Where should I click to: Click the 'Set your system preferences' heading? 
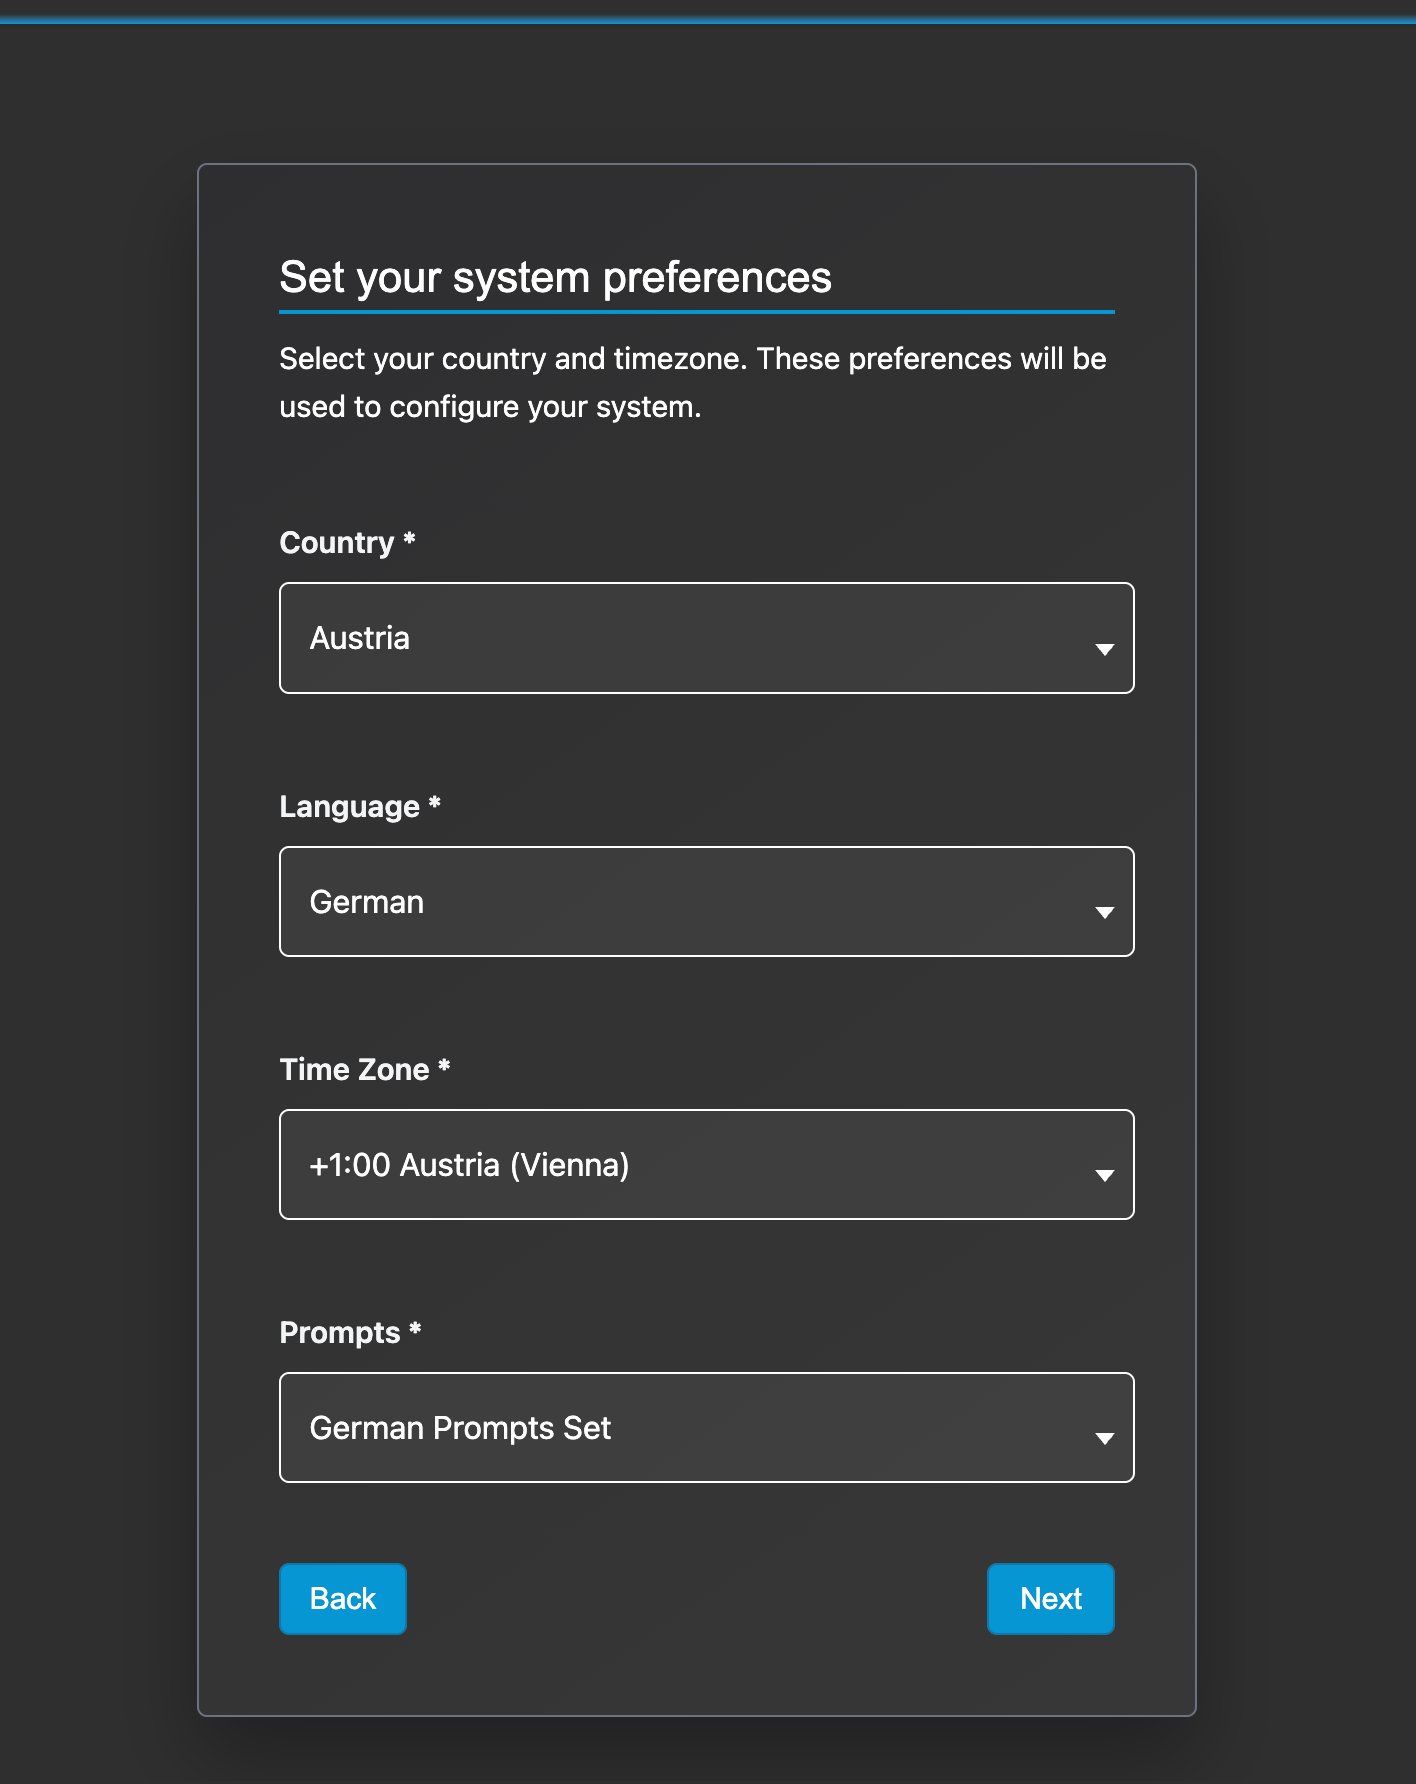[x=555, y=277]
